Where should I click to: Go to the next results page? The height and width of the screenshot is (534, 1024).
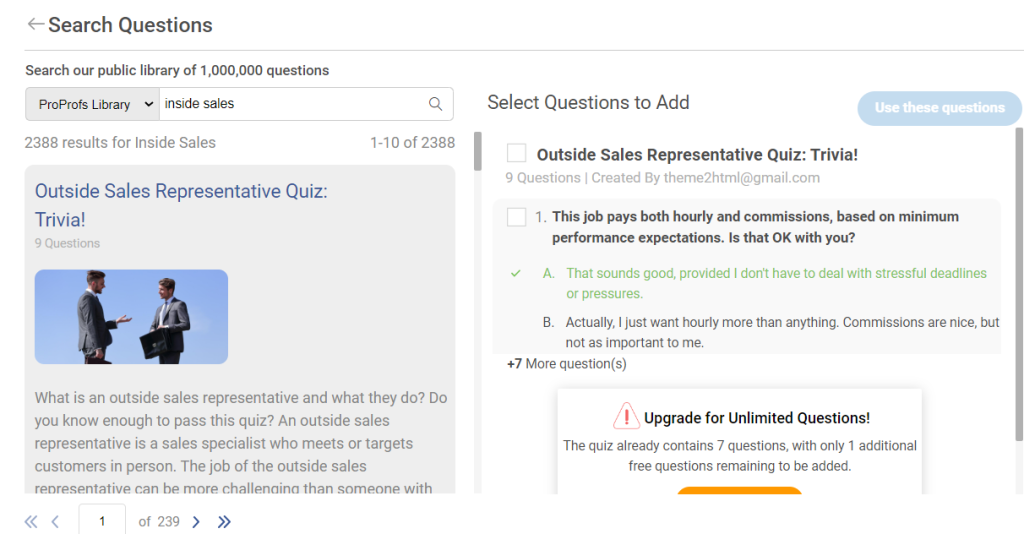coord(196,521)
